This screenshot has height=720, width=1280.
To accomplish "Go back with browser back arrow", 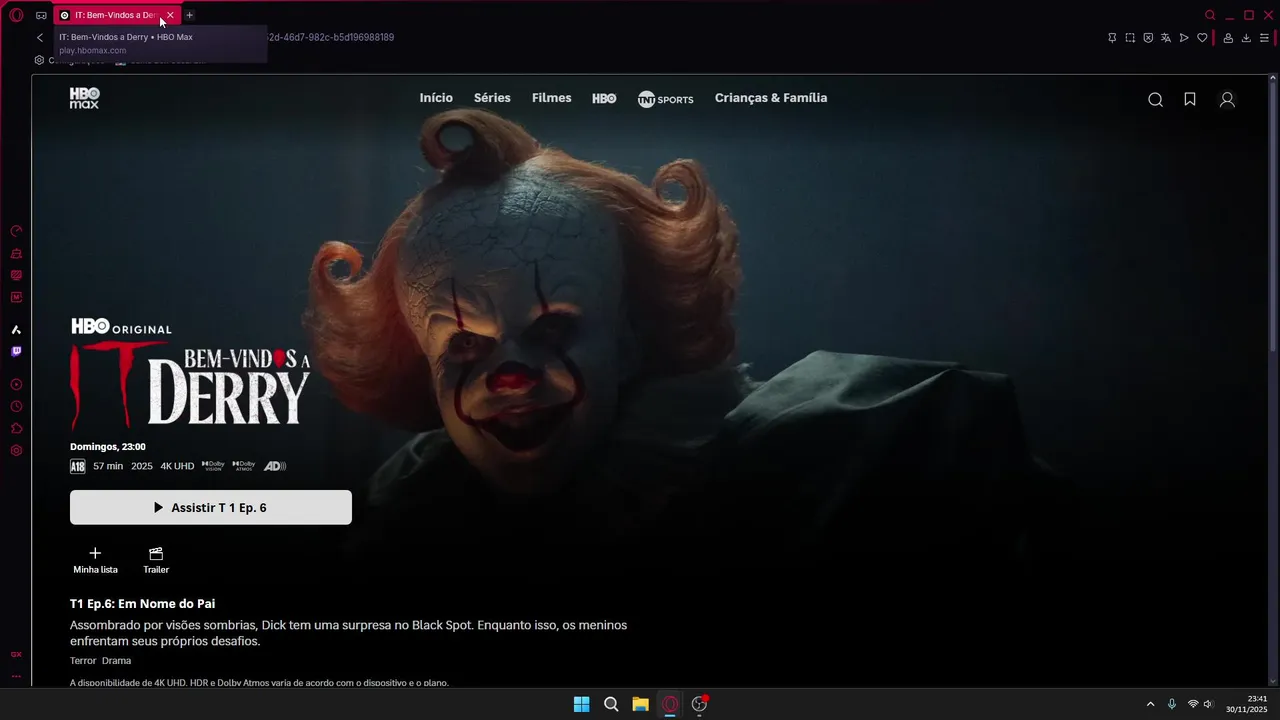I will [x=40, y=37].
